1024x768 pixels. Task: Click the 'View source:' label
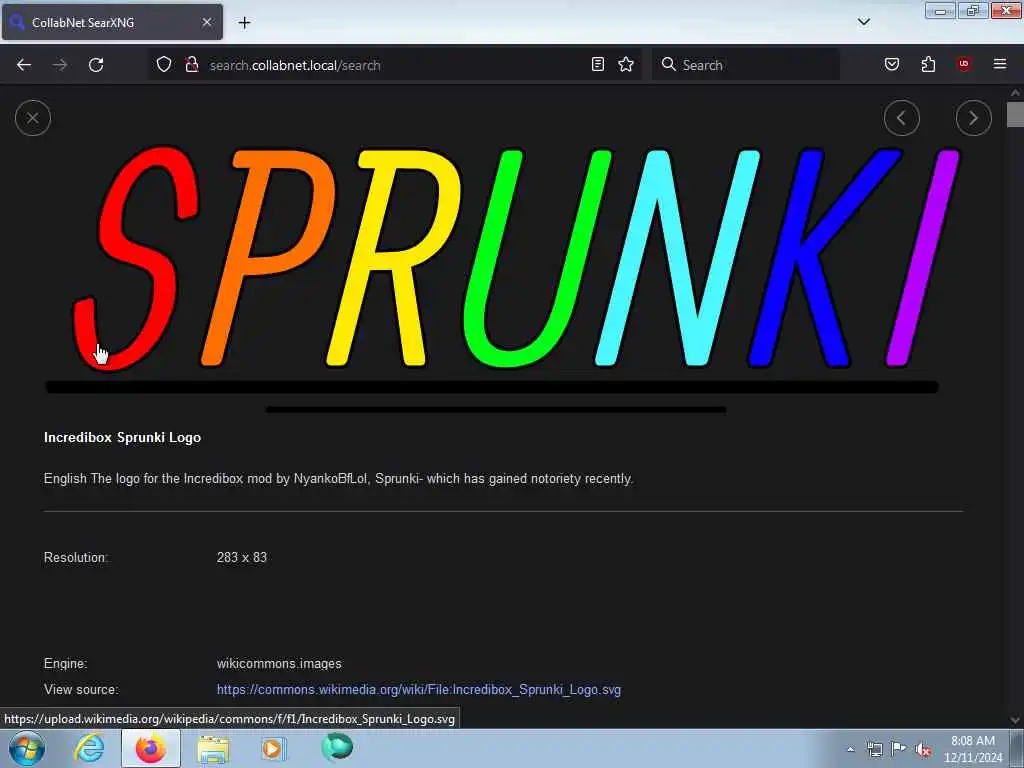(x=81, y=690)
